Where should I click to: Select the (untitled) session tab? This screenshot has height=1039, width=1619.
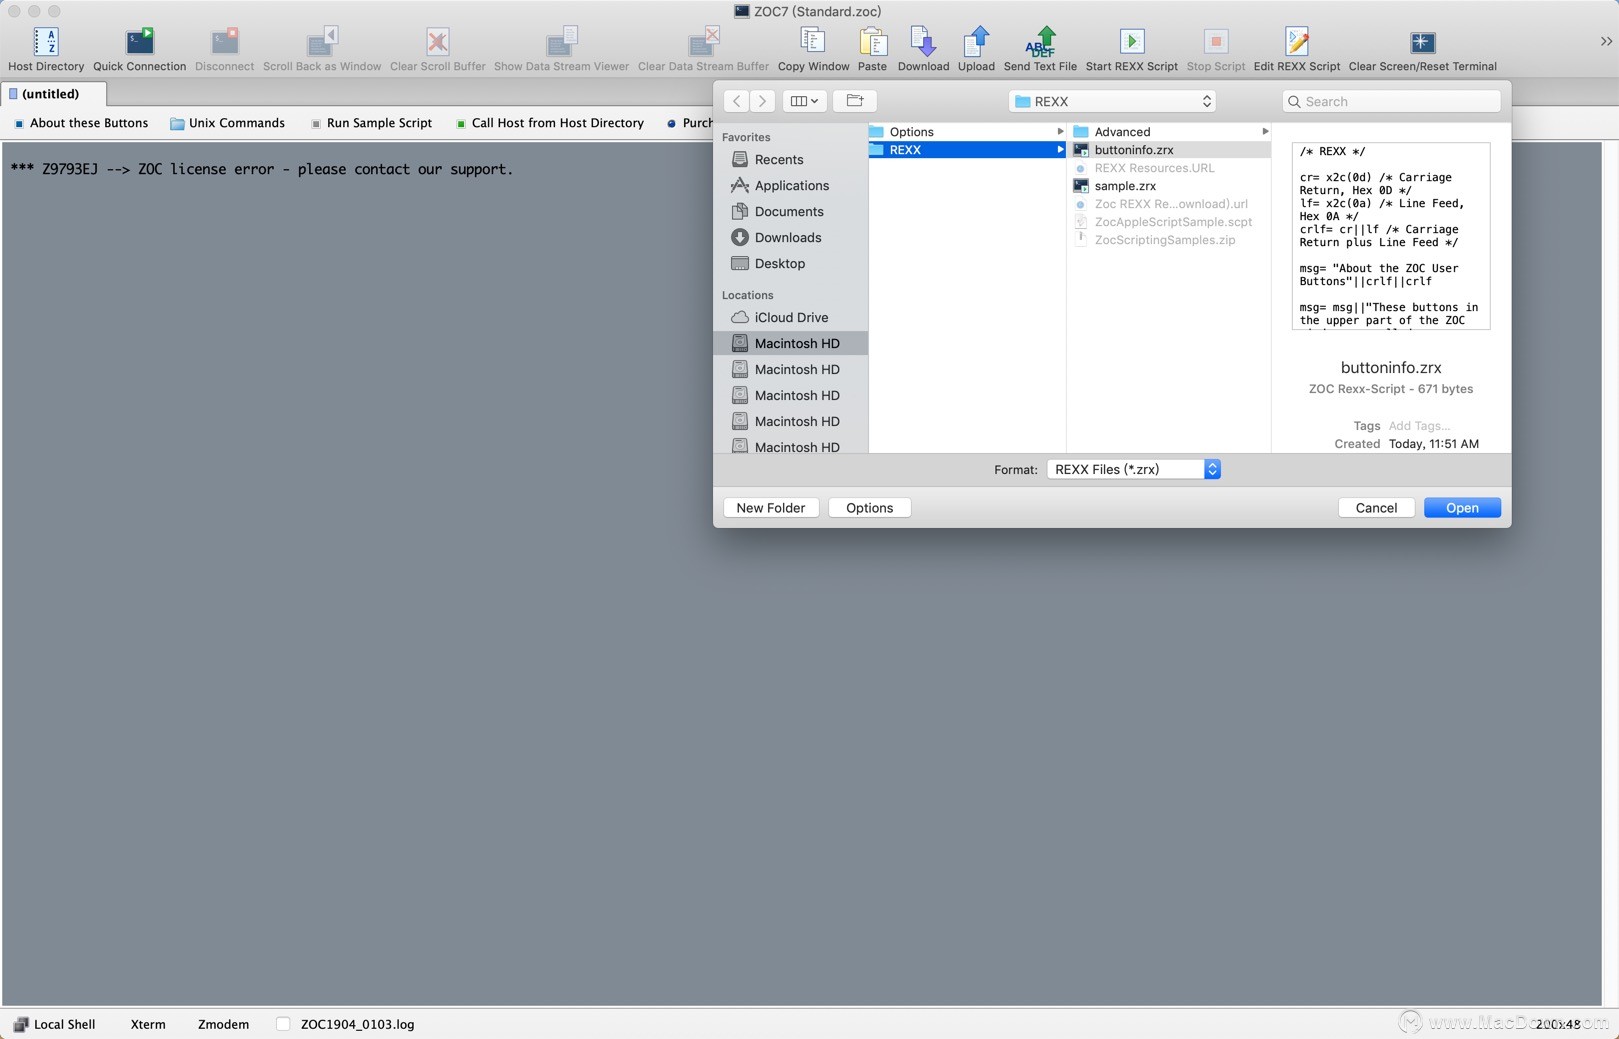(x=54, y=94)
